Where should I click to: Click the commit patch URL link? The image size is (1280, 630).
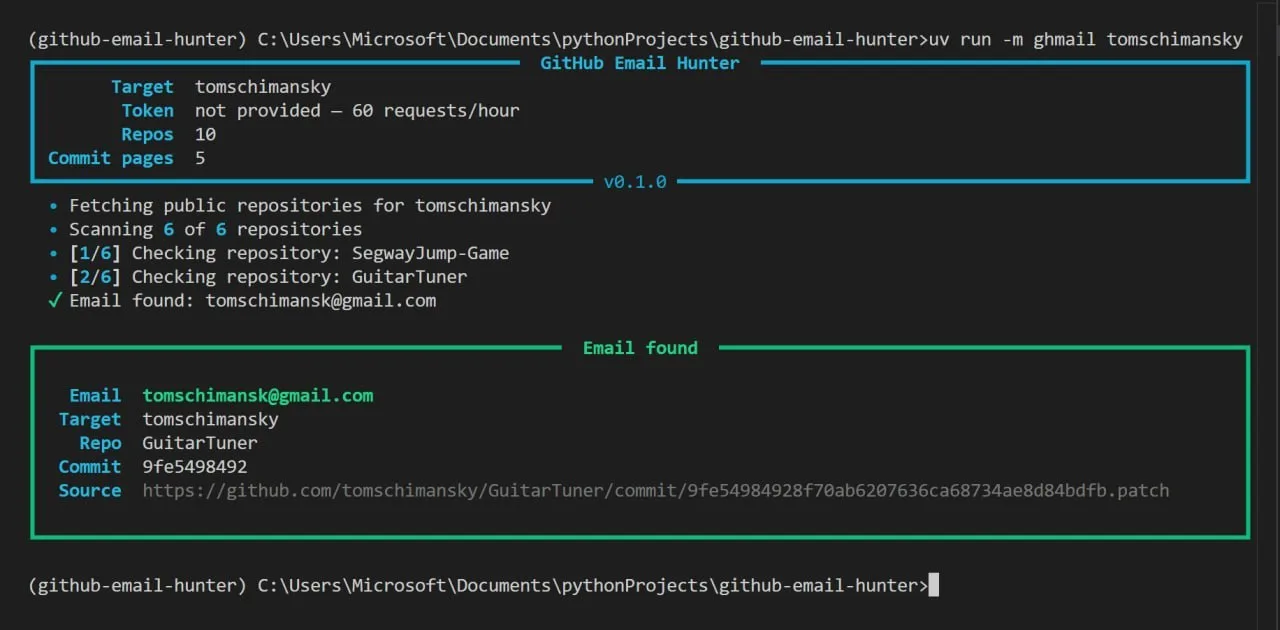pos(656,491)
